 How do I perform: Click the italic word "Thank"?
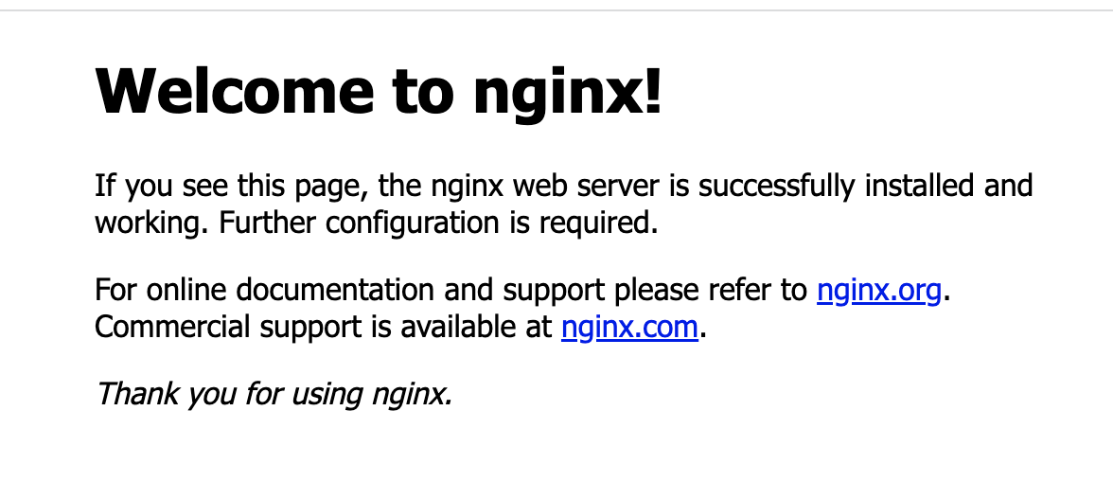(x=138, y=393)
